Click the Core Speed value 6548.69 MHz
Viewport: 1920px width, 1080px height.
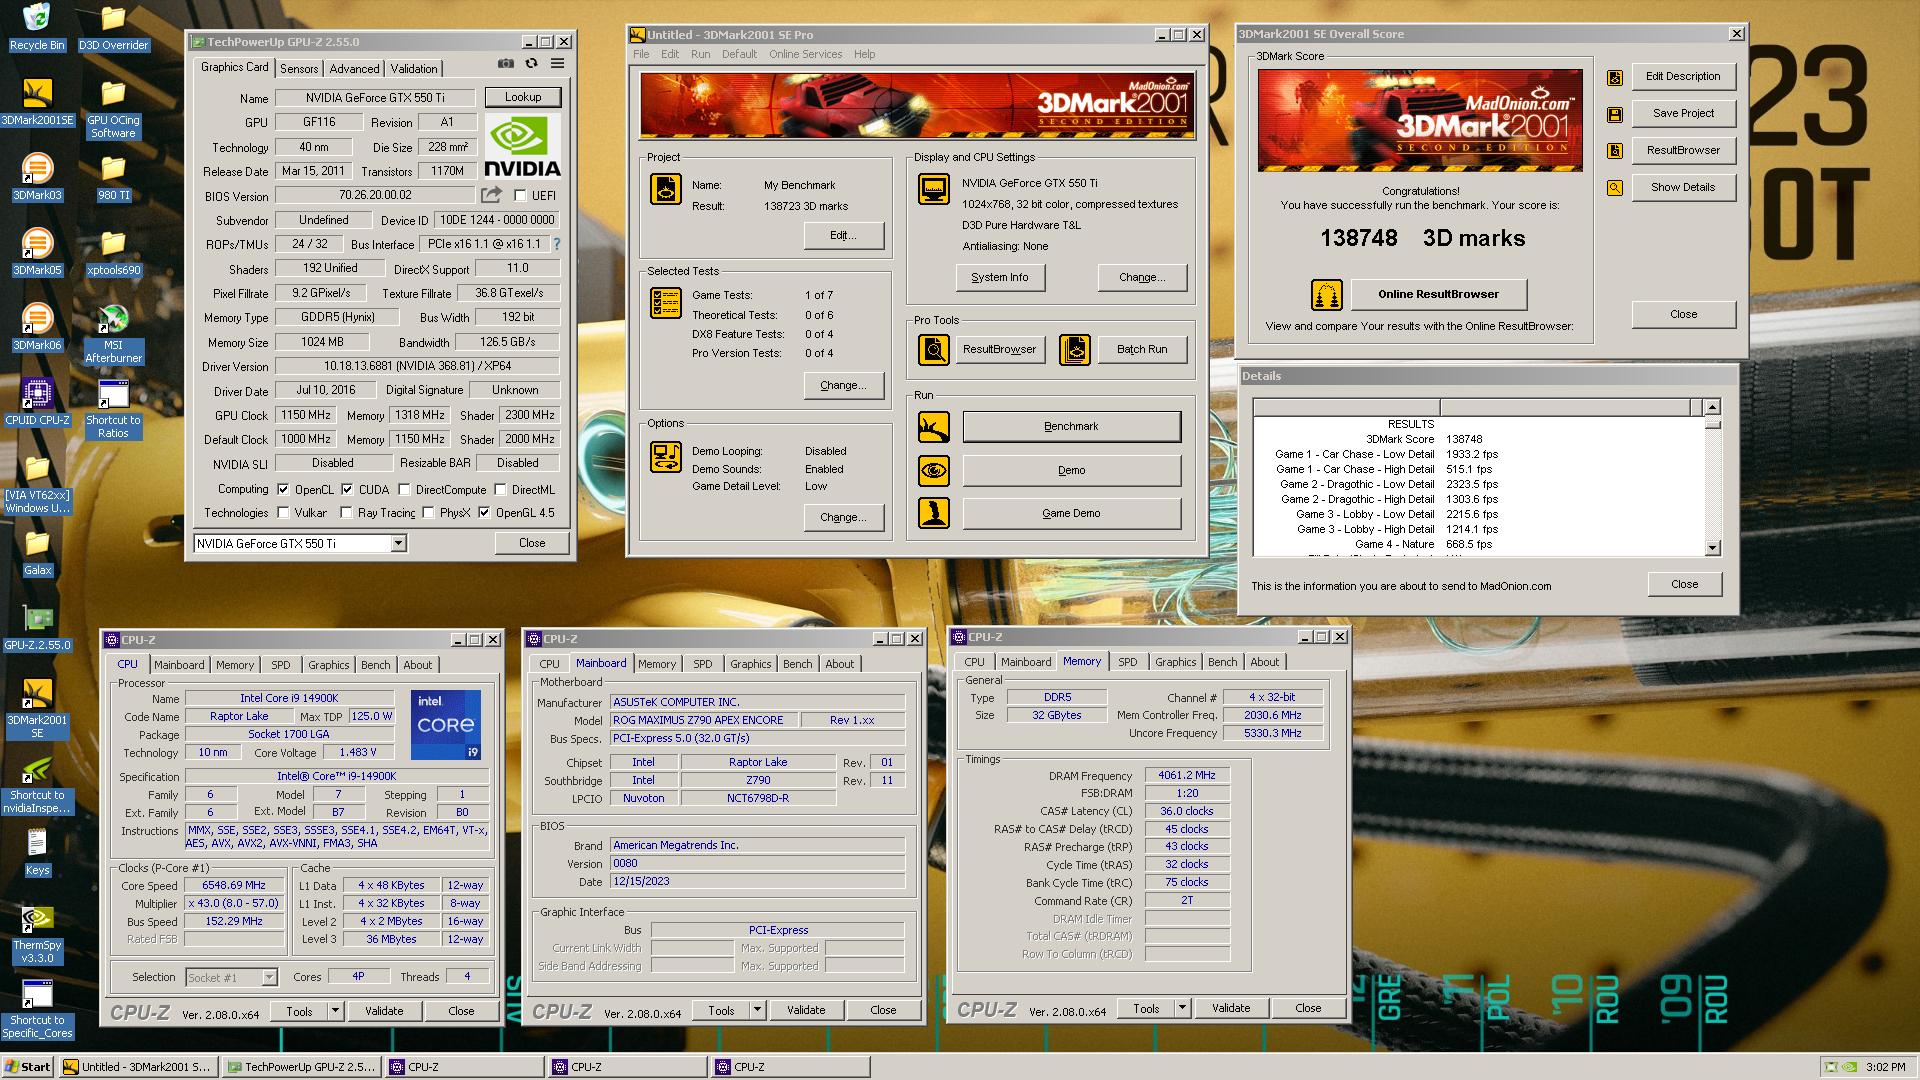pos(235,886)
